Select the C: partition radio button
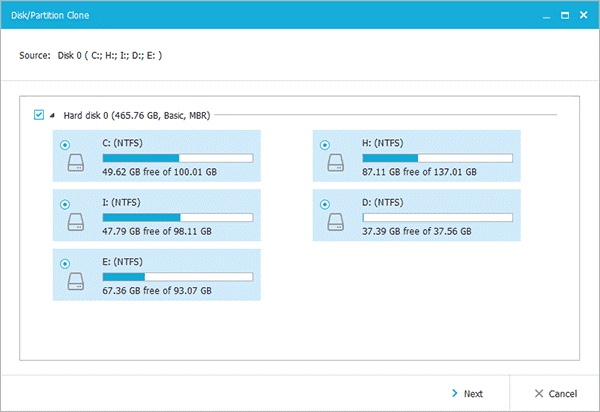Screen dimensions: 600x412 (x=66, y=143)
